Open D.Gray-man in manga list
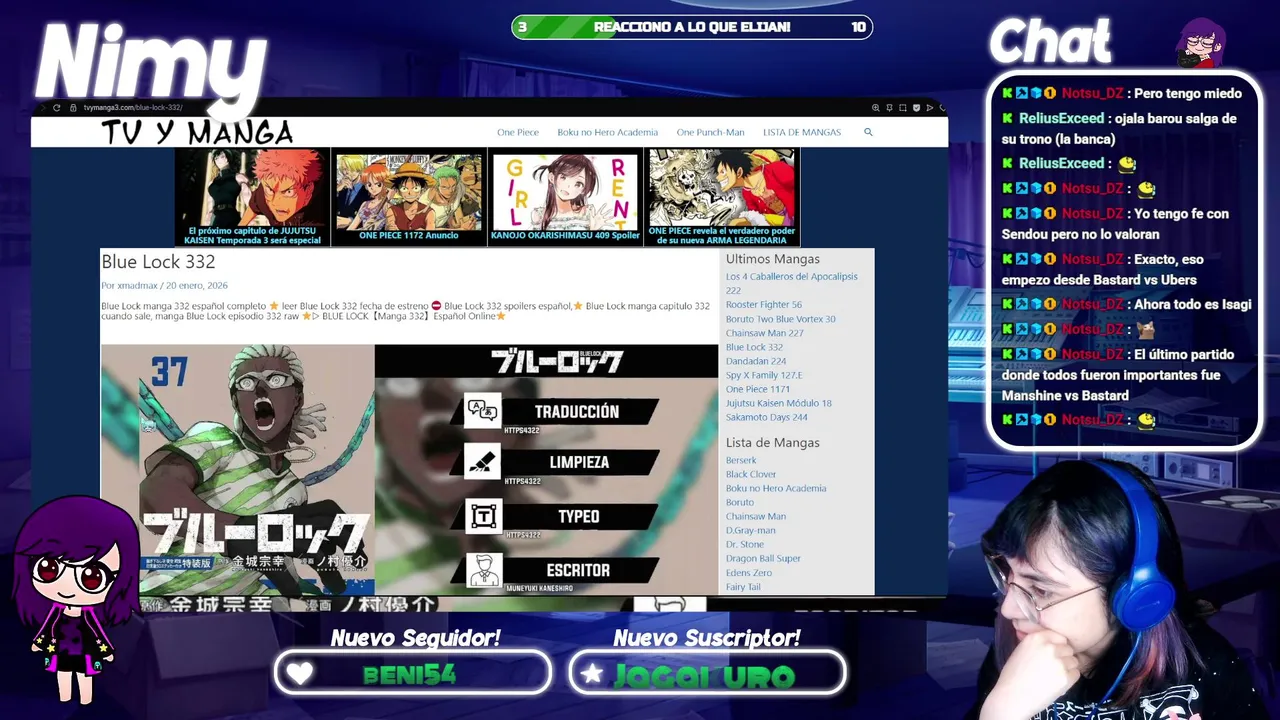1280x720 pixels. click(x=751, y=530)
